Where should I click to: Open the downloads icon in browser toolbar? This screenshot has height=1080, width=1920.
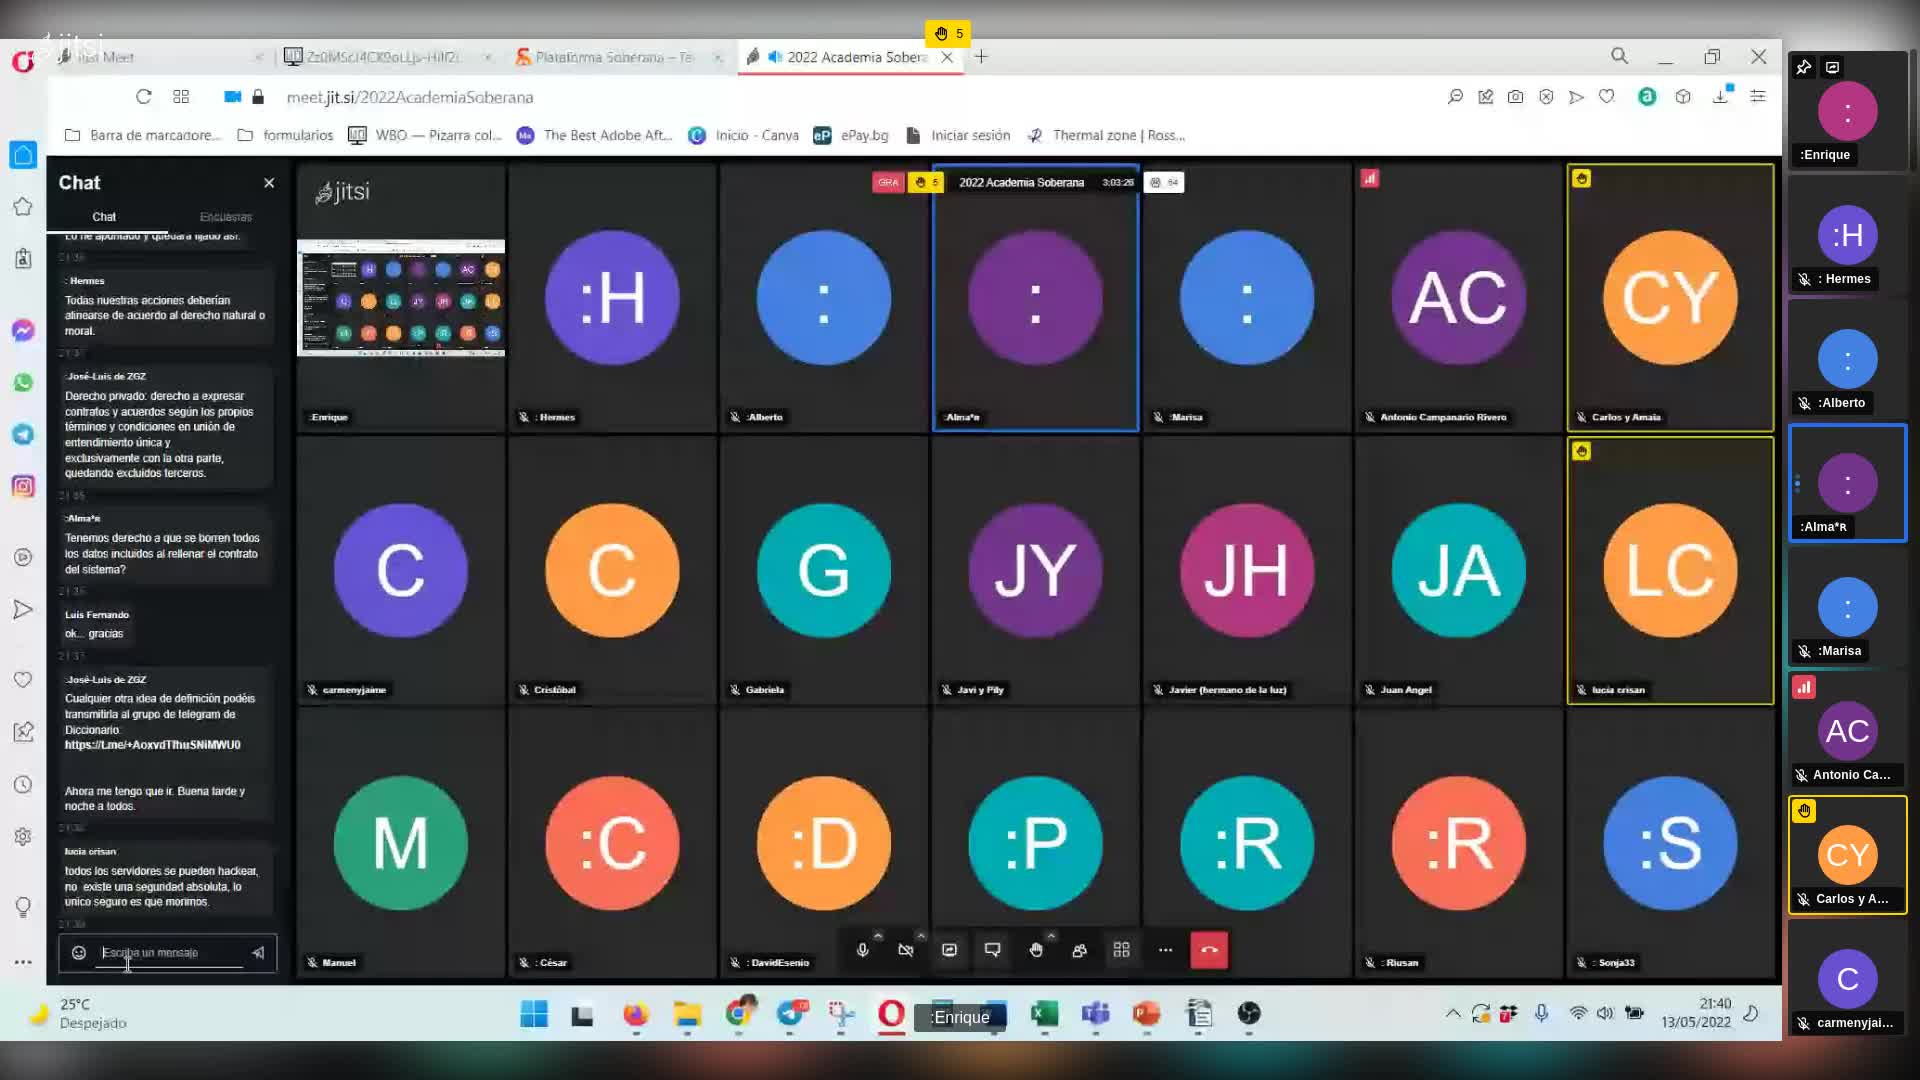pos(1721,97)
